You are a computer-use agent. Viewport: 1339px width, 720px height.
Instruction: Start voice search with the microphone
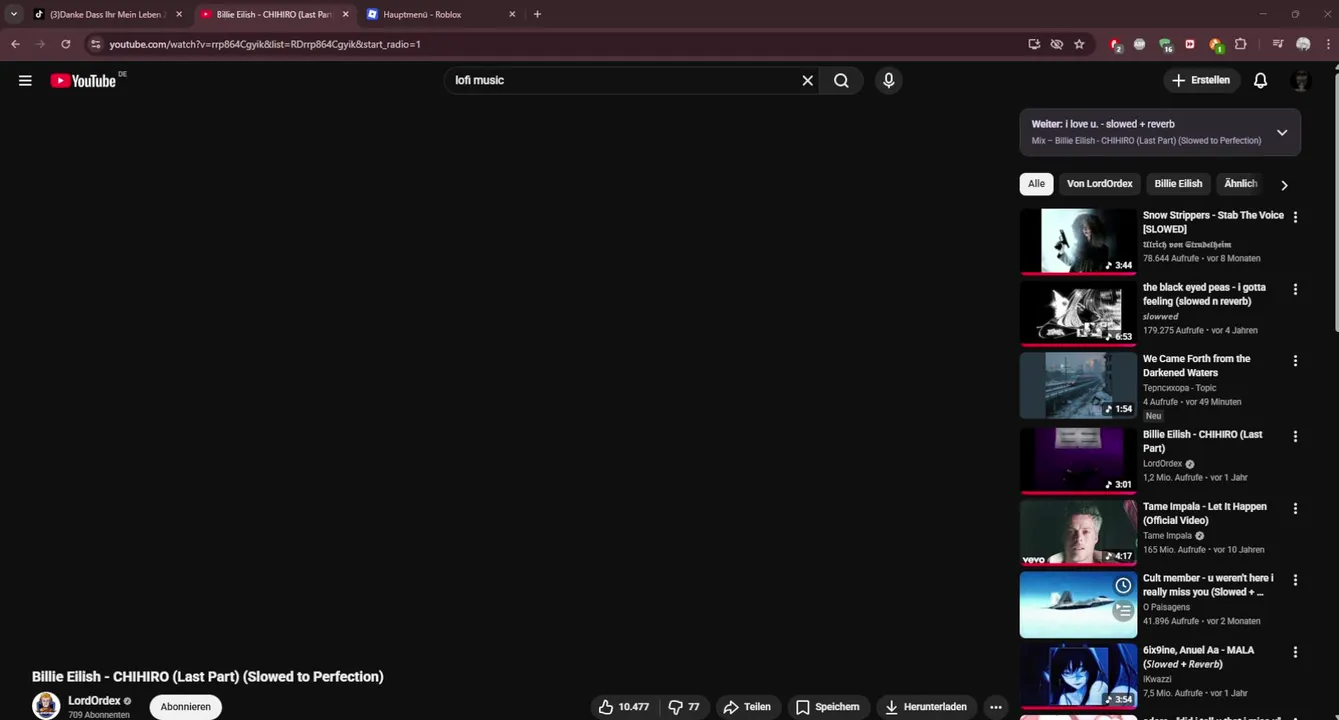888,80
